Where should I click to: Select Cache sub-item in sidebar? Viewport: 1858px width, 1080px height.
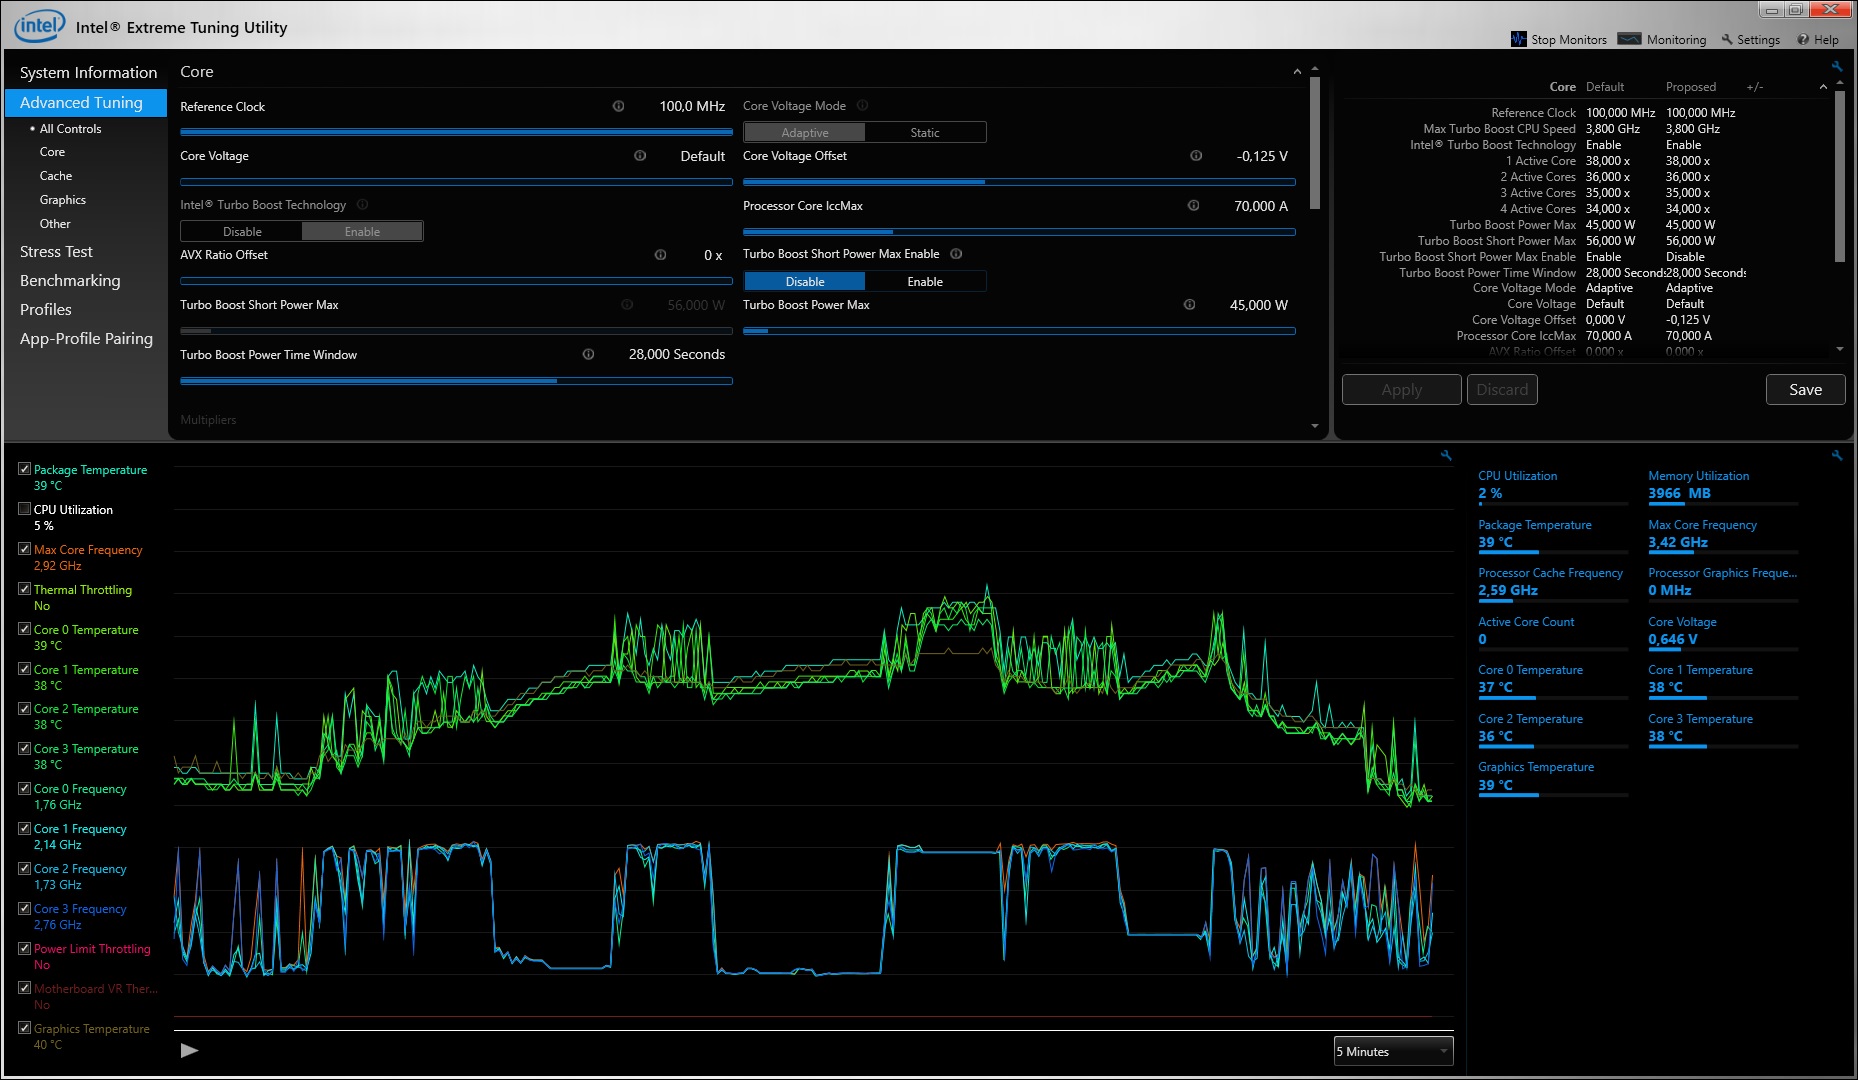[56, 176]
